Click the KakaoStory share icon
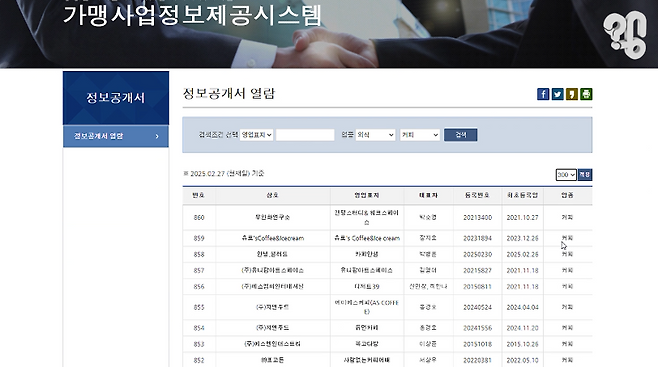 pos(572,94)
